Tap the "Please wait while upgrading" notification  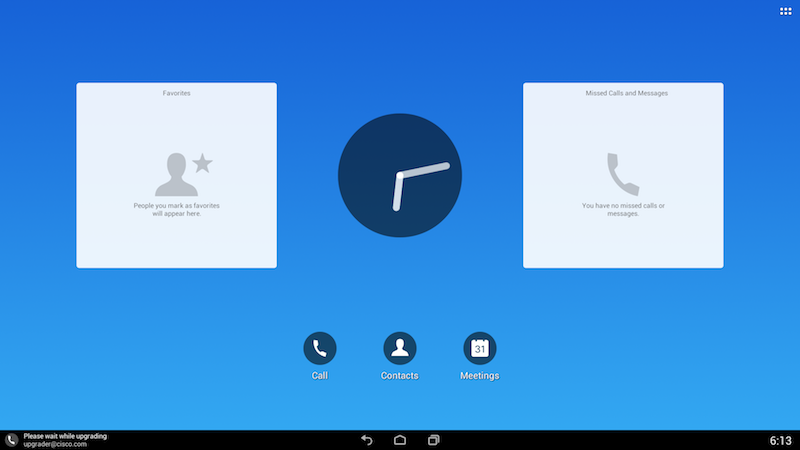(x=65, y=436)
